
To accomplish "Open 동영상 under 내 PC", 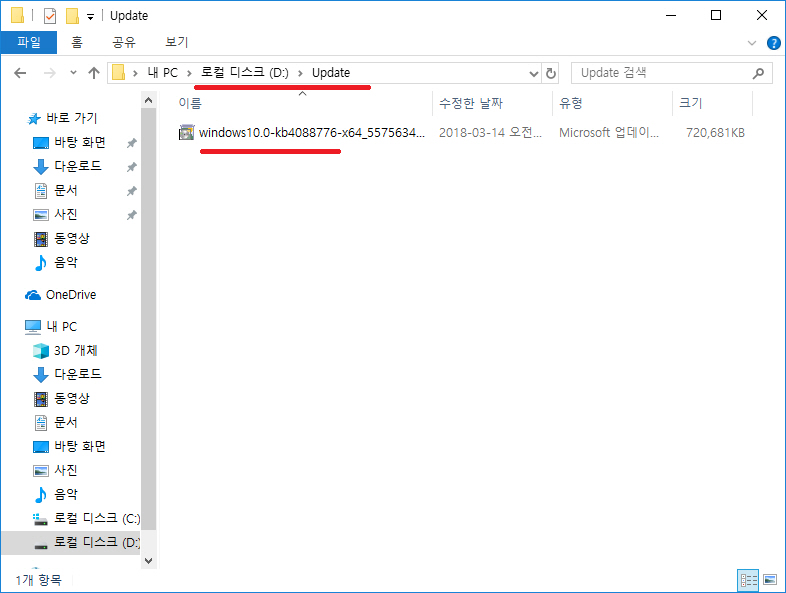I will click(72, 399).
